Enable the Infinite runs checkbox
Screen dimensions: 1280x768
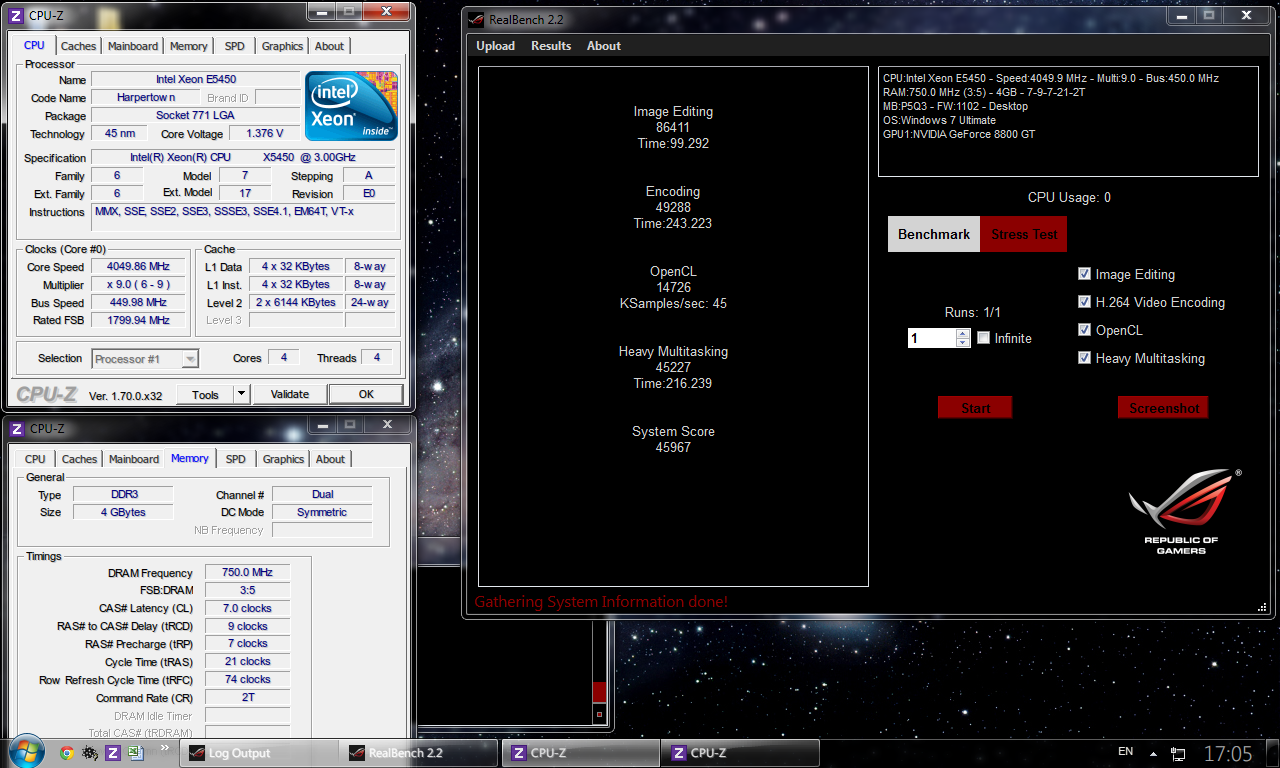(x=983, y=338)
